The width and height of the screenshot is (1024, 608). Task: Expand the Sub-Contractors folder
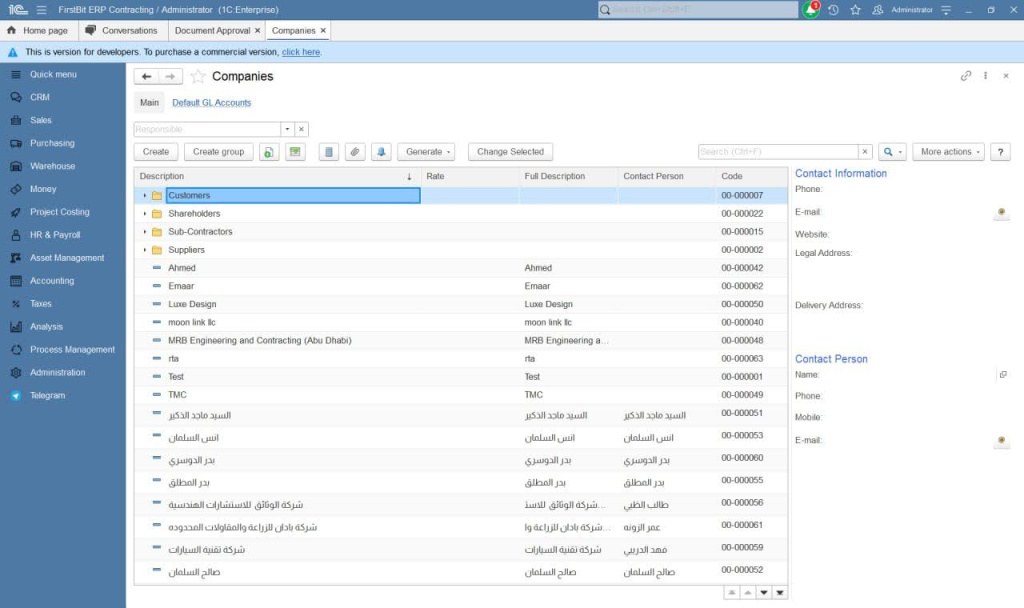(144, 232)
